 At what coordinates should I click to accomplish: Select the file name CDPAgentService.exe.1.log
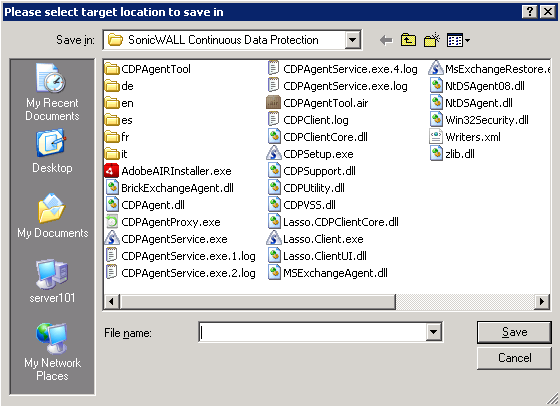[x=188, y=256]
